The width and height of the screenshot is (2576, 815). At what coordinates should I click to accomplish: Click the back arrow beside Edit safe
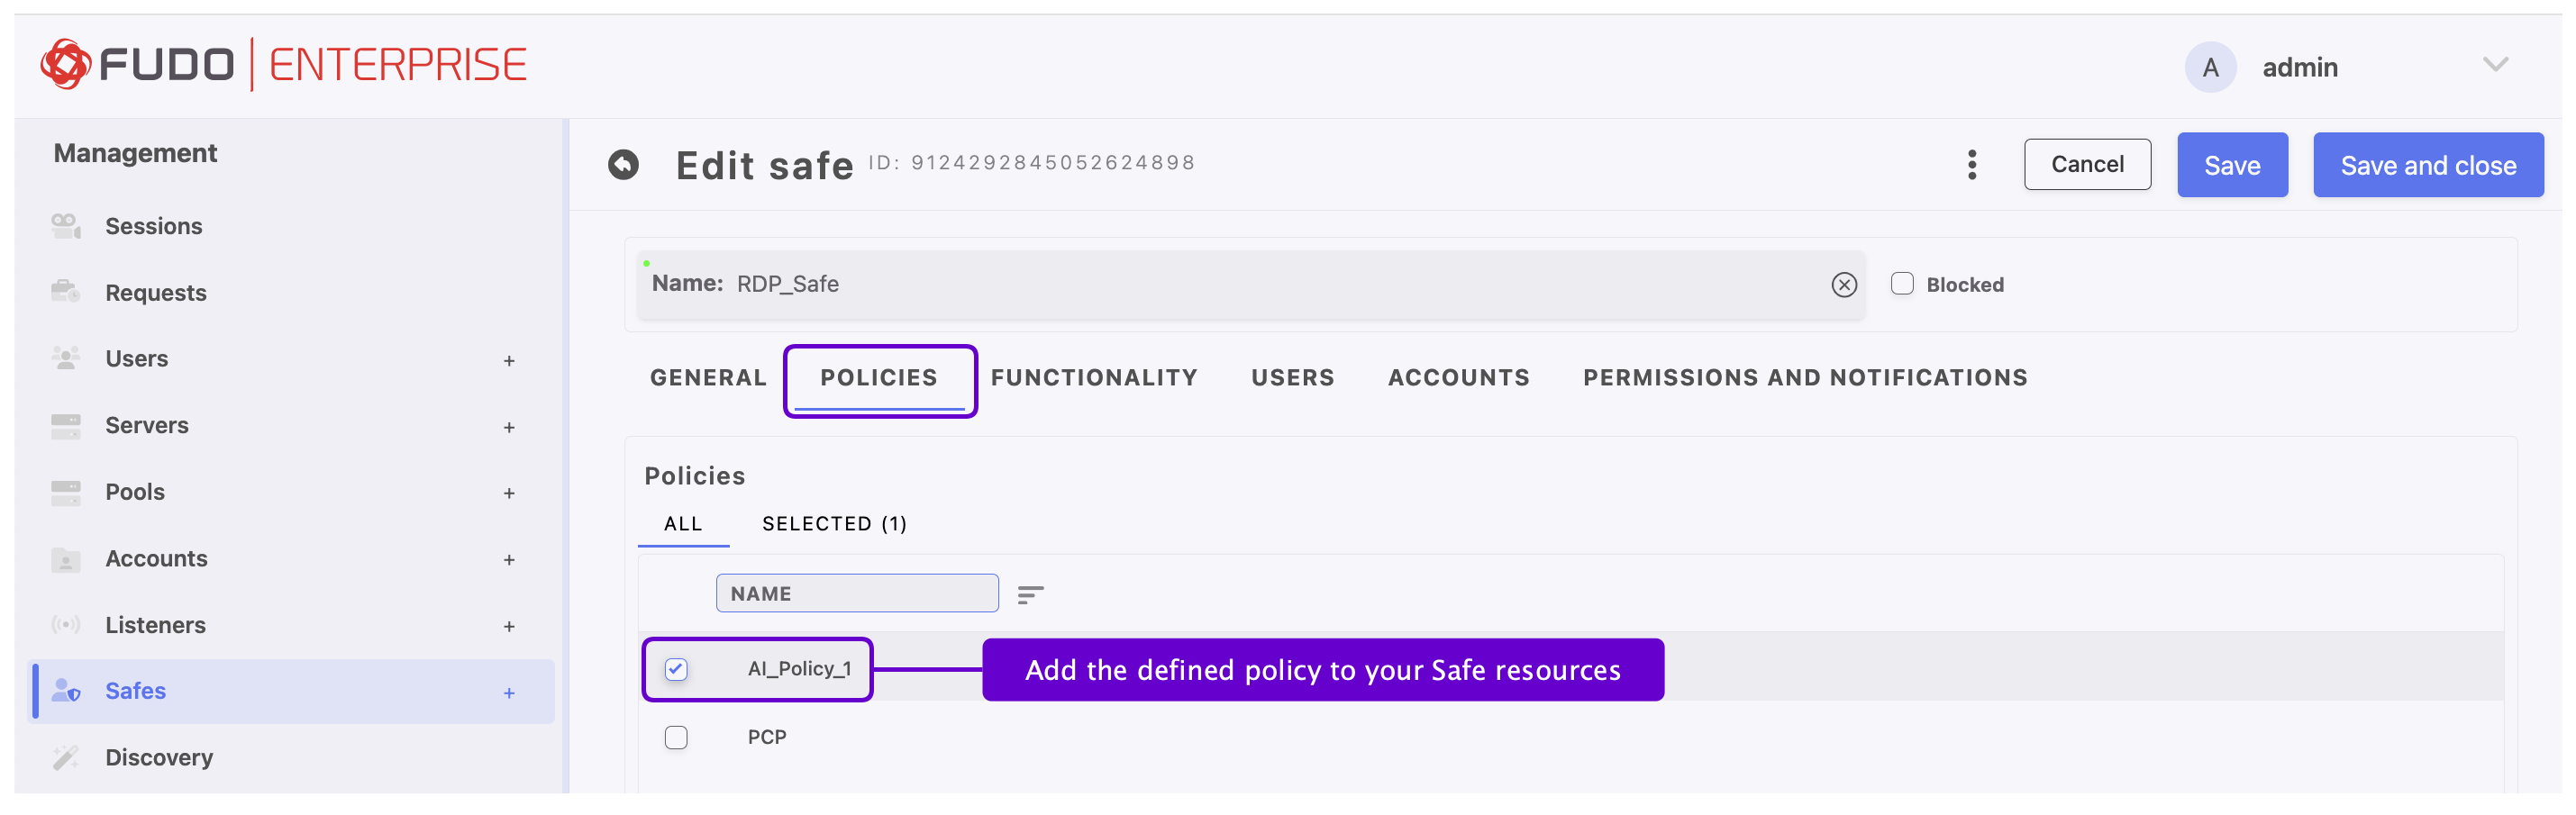tap(625, 164)
